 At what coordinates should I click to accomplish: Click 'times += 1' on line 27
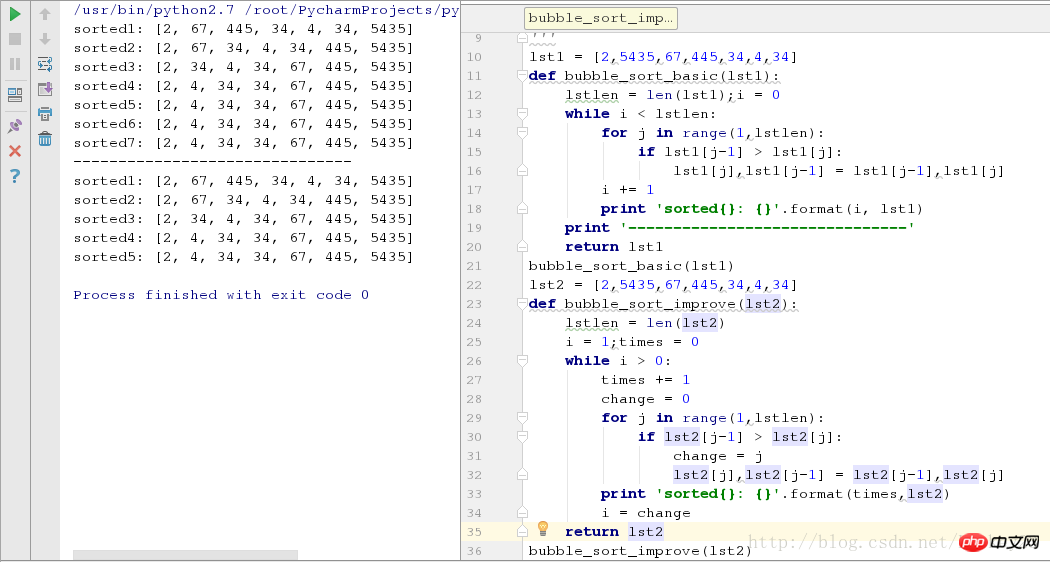646,380
